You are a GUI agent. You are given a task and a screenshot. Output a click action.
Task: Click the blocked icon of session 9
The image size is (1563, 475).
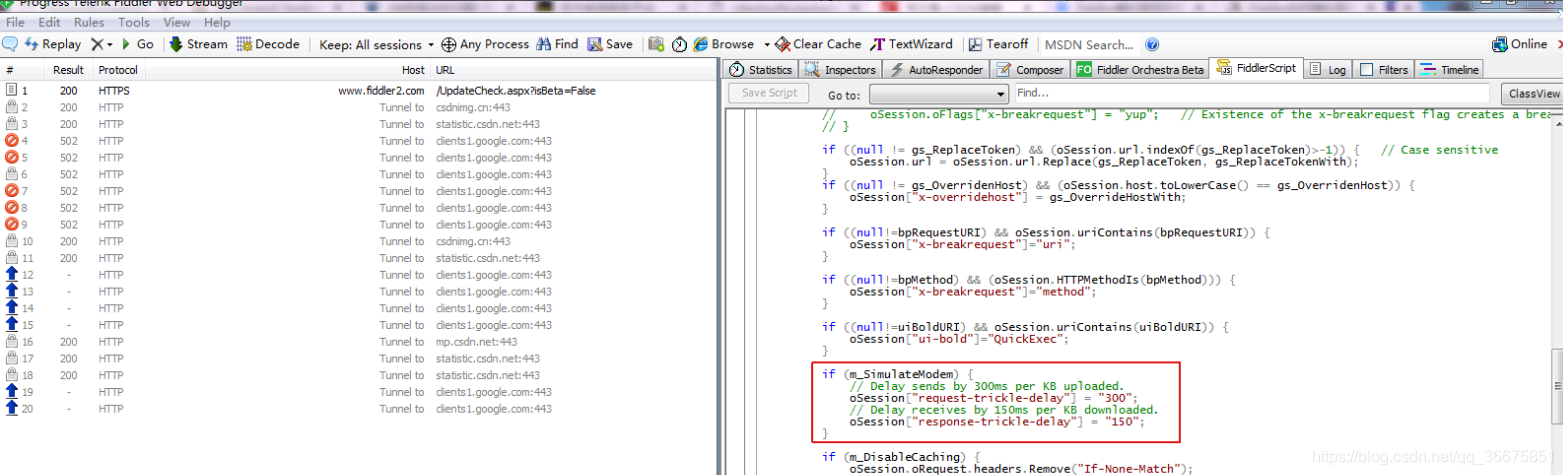coord(12,225)
